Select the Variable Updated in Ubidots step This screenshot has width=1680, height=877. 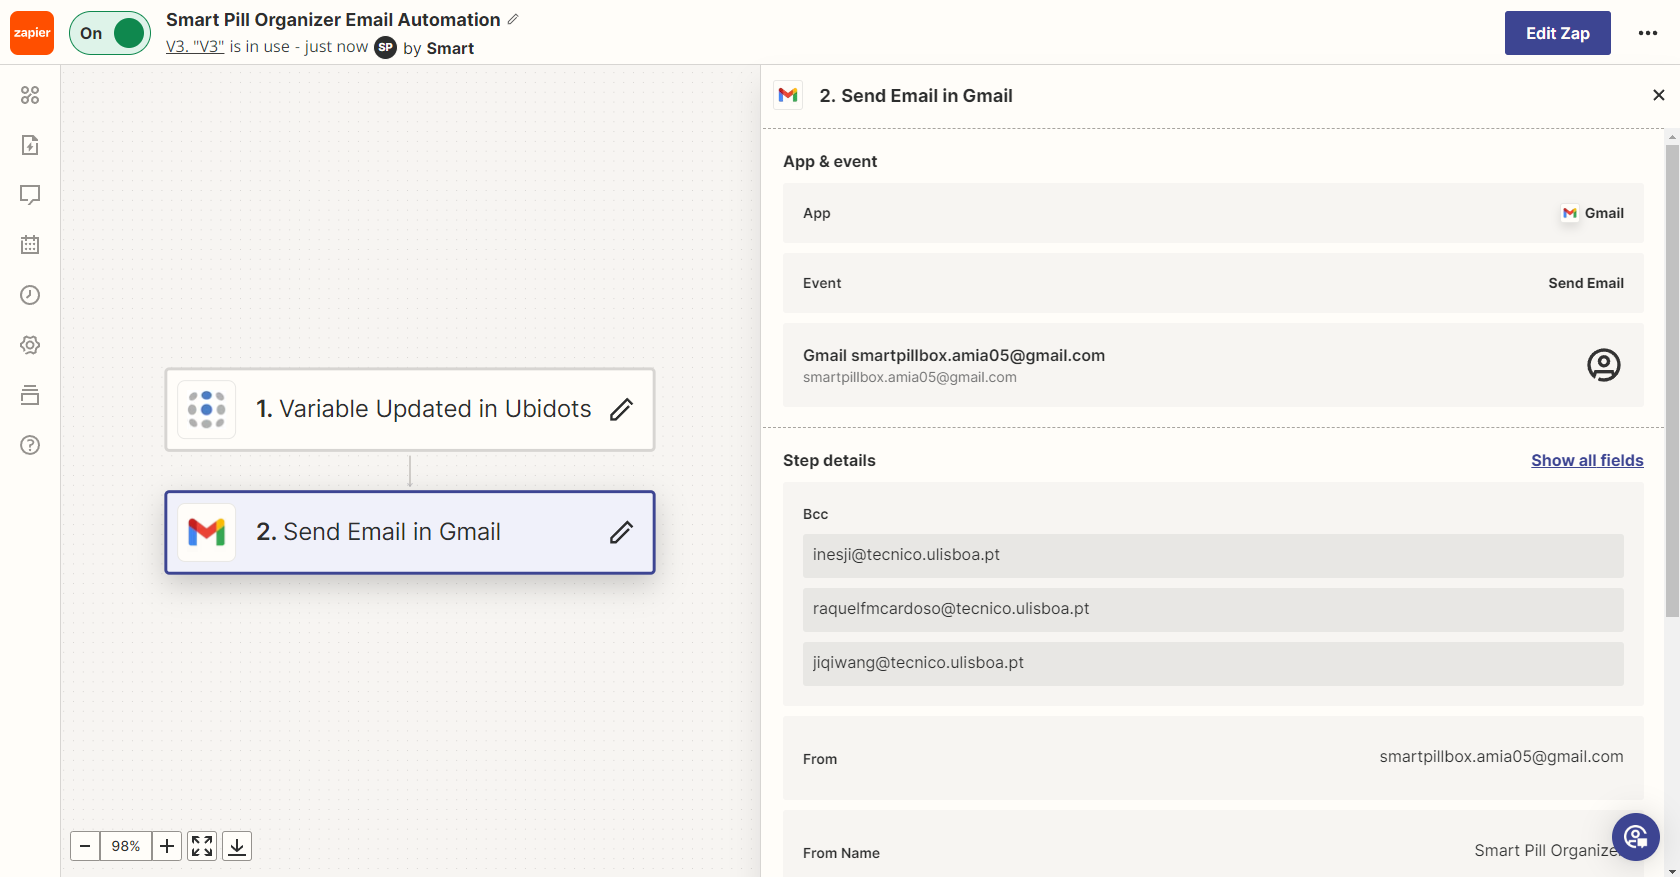[x=410, y=409]
